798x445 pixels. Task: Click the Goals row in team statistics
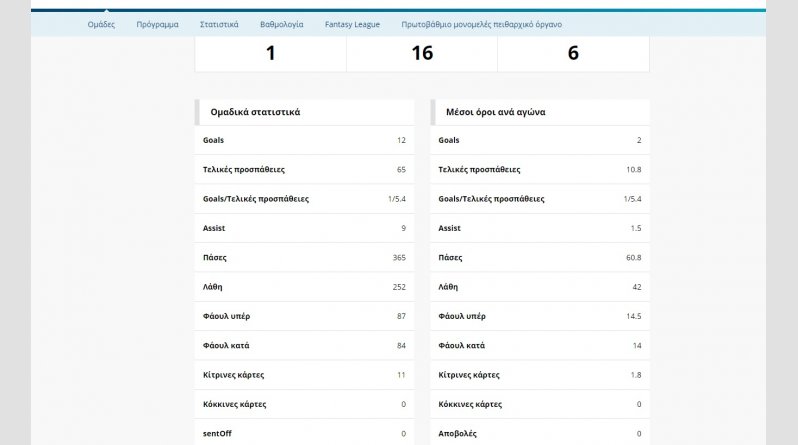click(304, 140)
